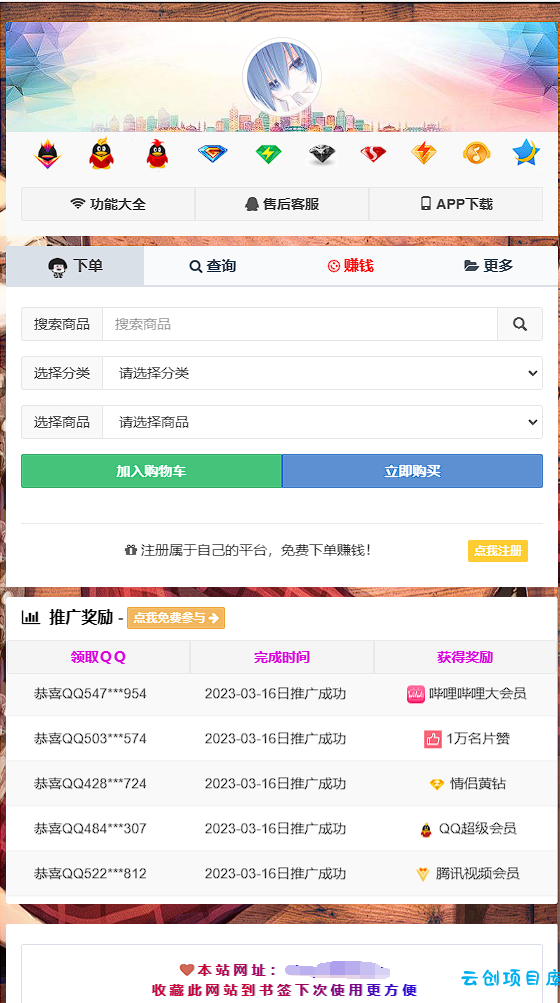560x1003 pixels.
Task: Switch to the 查询 tab
Action: pos(213,266)
